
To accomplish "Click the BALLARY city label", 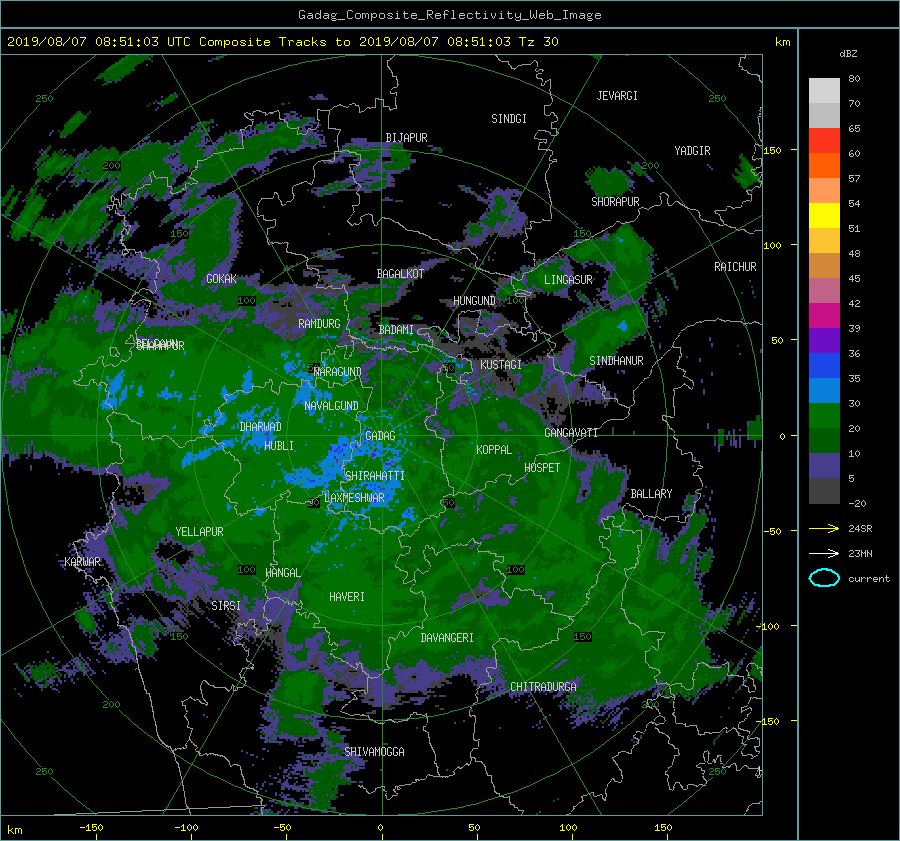I will 651,494.
